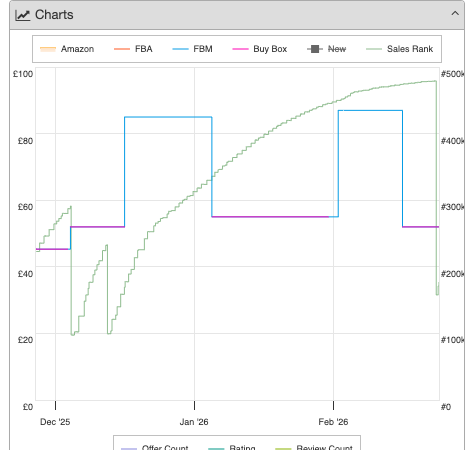Click the Charts line-graph icon
The image size is (474, 450).
click(x=23, y=15)
